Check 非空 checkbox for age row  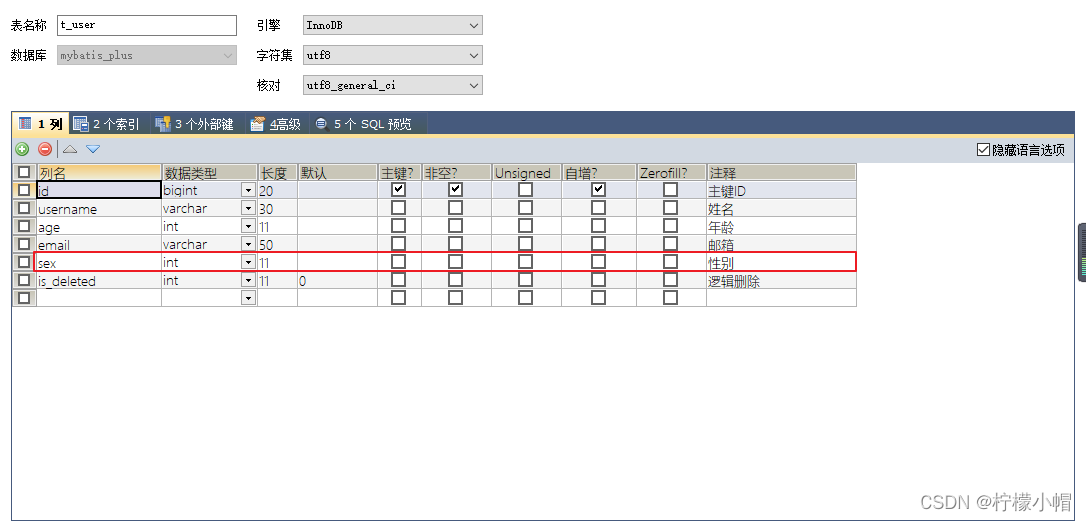[455, 225]
